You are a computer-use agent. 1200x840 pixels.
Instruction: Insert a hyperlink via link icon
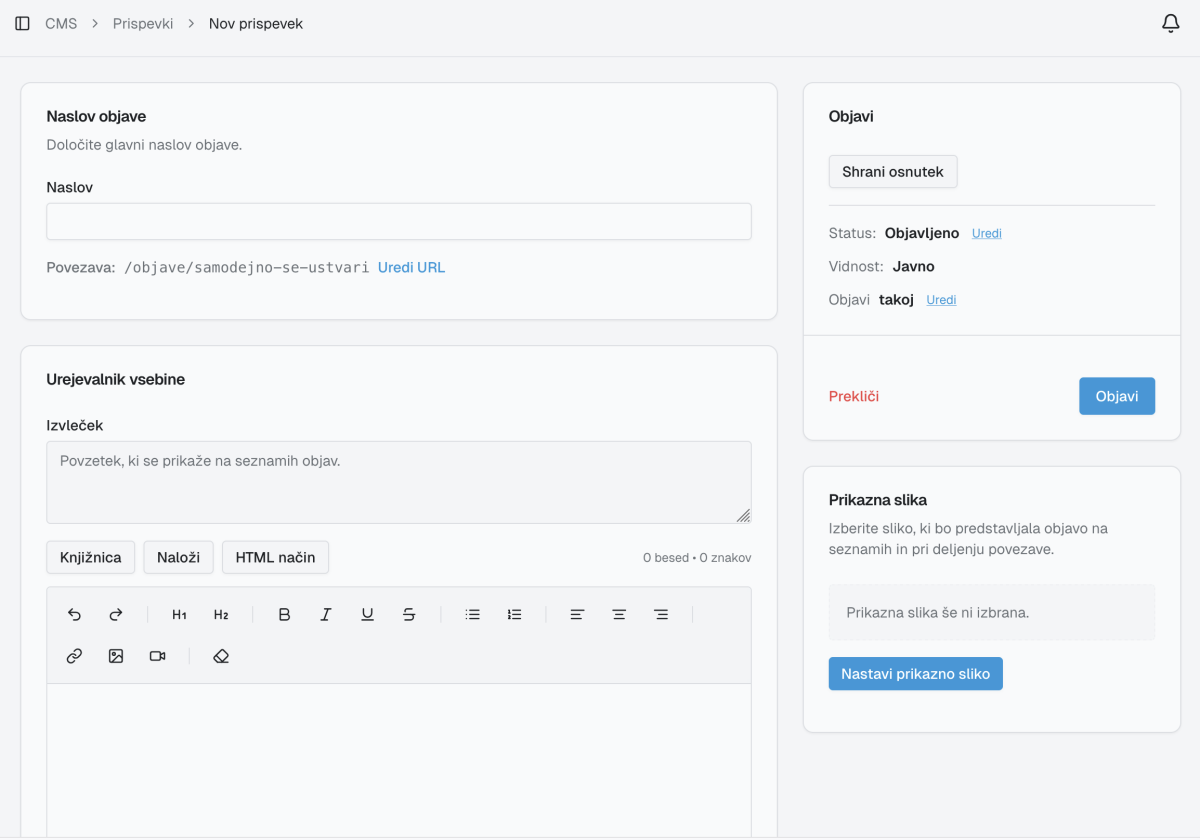click(74, 656)
